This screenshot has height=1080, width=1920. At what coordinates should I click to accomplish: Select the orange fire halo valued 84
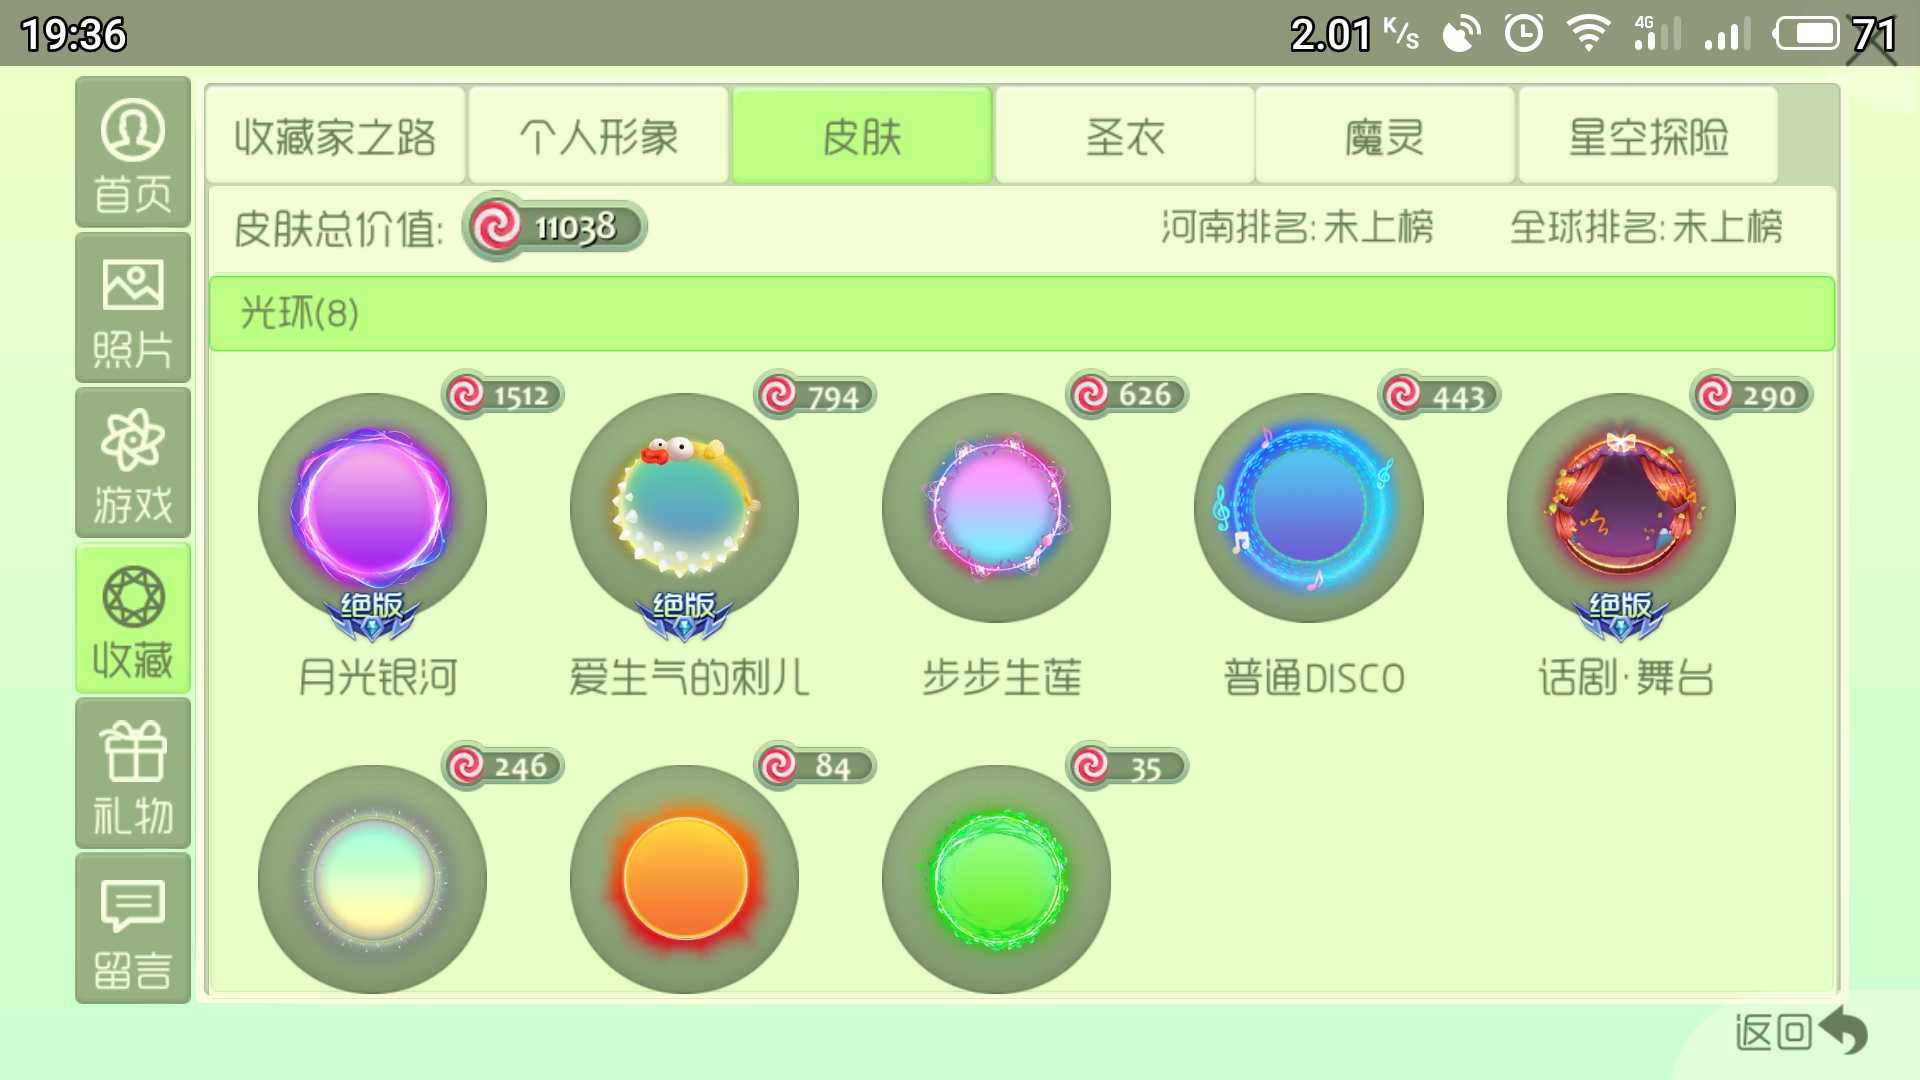[x=684, y=878]
